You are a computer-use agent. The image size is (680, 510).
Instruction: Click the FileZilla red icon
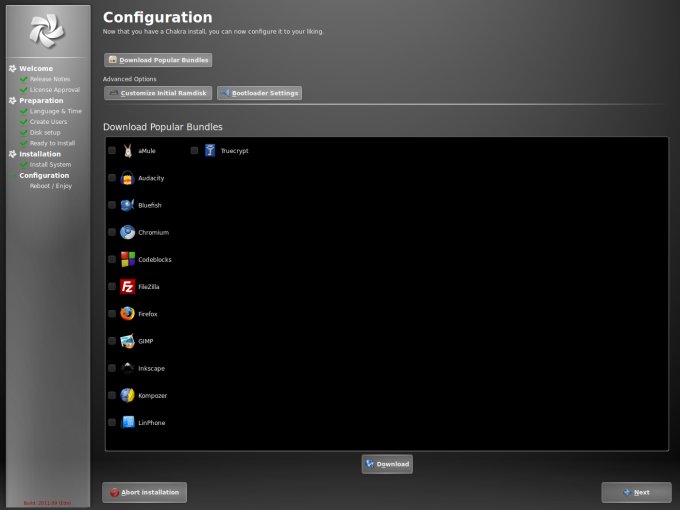128,287
